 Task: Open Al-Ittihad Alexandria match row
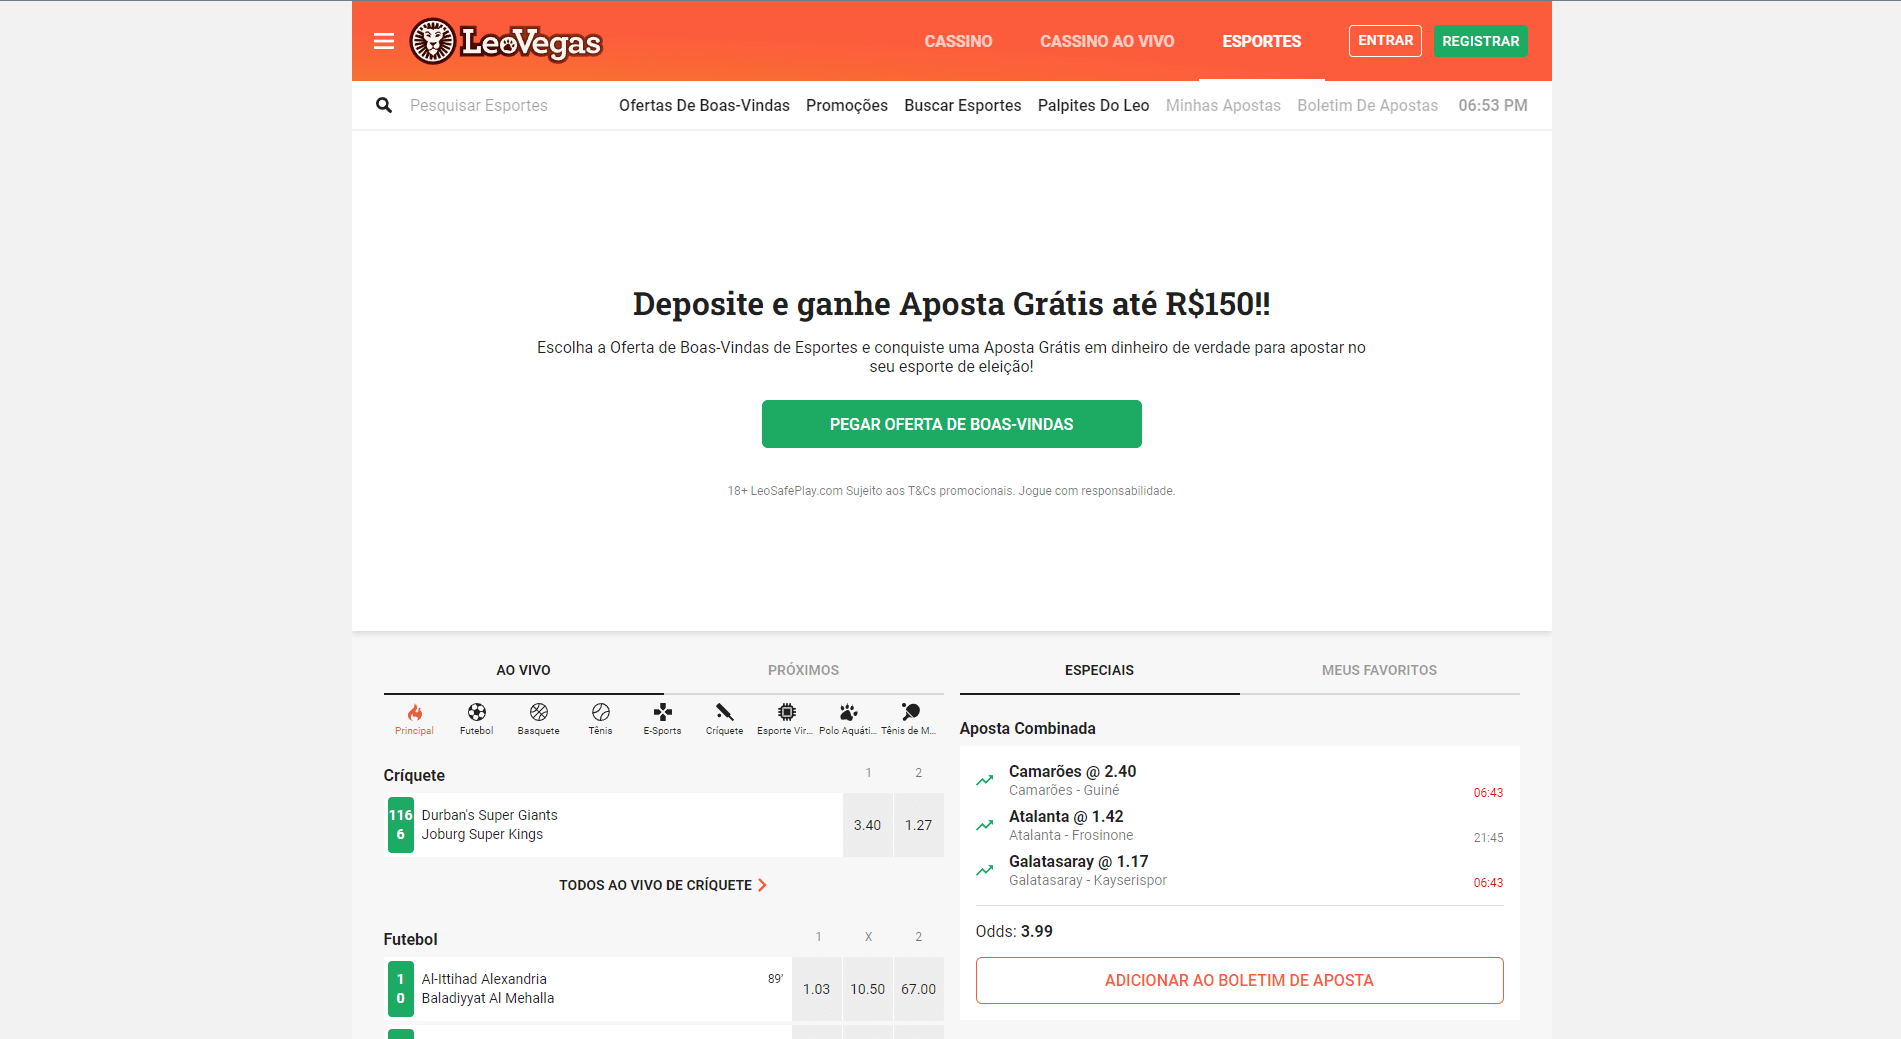[588, 989]
